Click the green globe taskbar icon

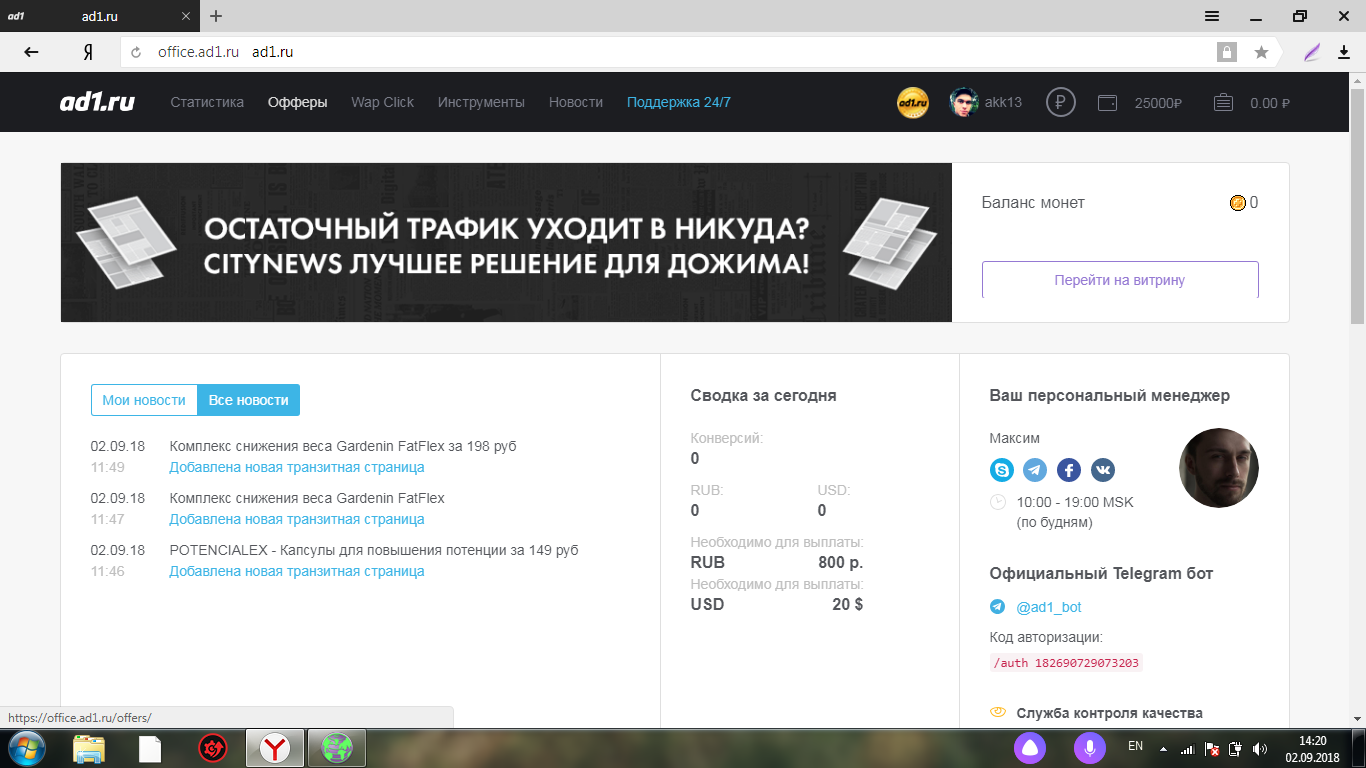tap(337, 748)
